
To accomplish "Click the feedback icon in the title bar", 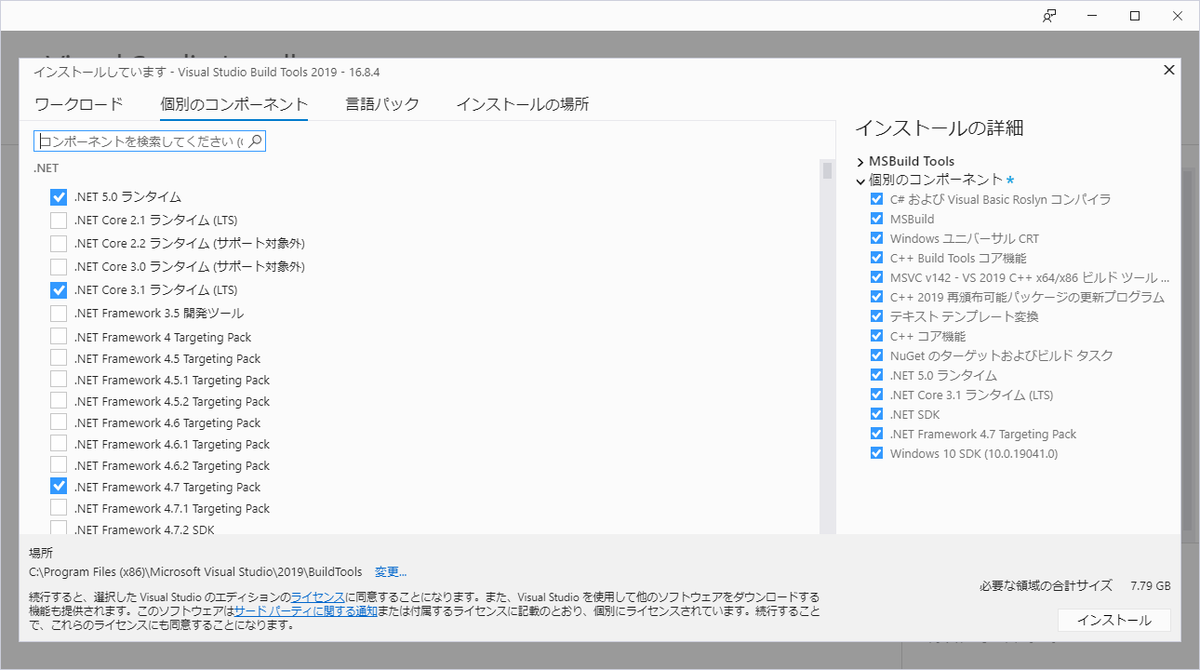I will (1049, 15).
